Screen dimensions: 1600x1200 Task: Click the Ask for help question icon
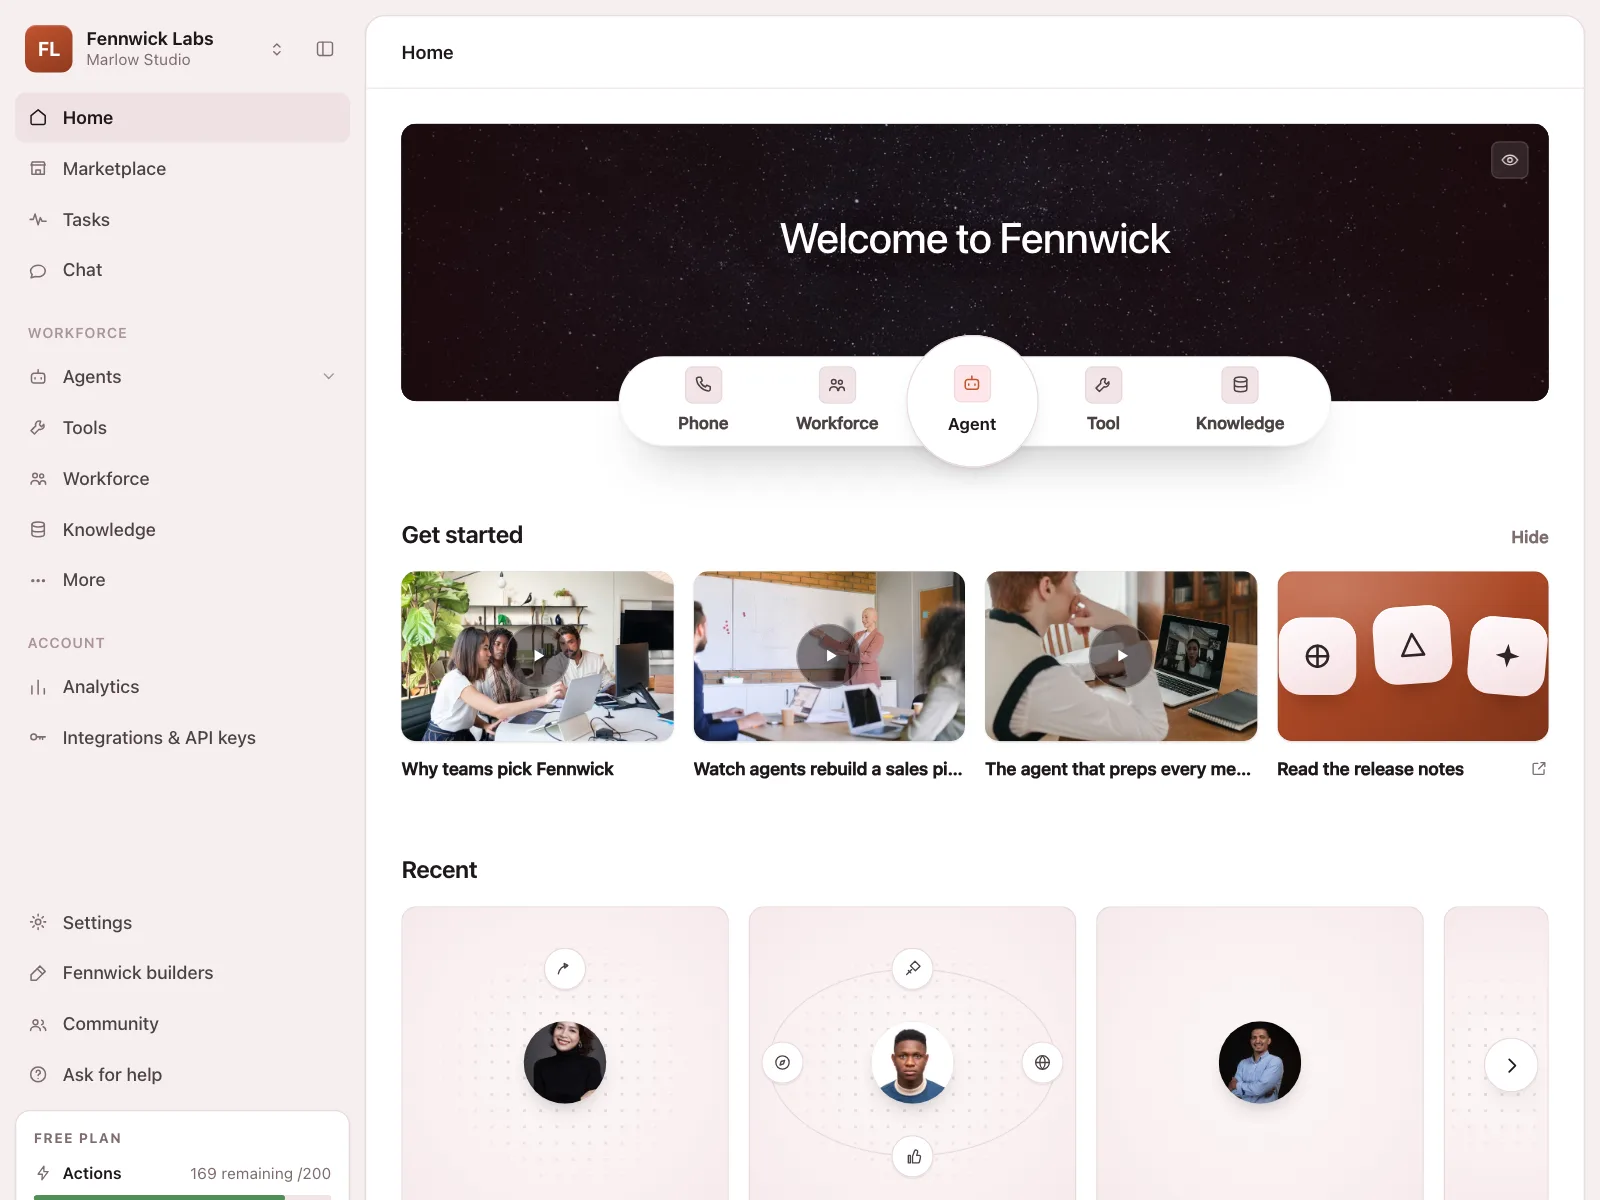click(38, 1075)
